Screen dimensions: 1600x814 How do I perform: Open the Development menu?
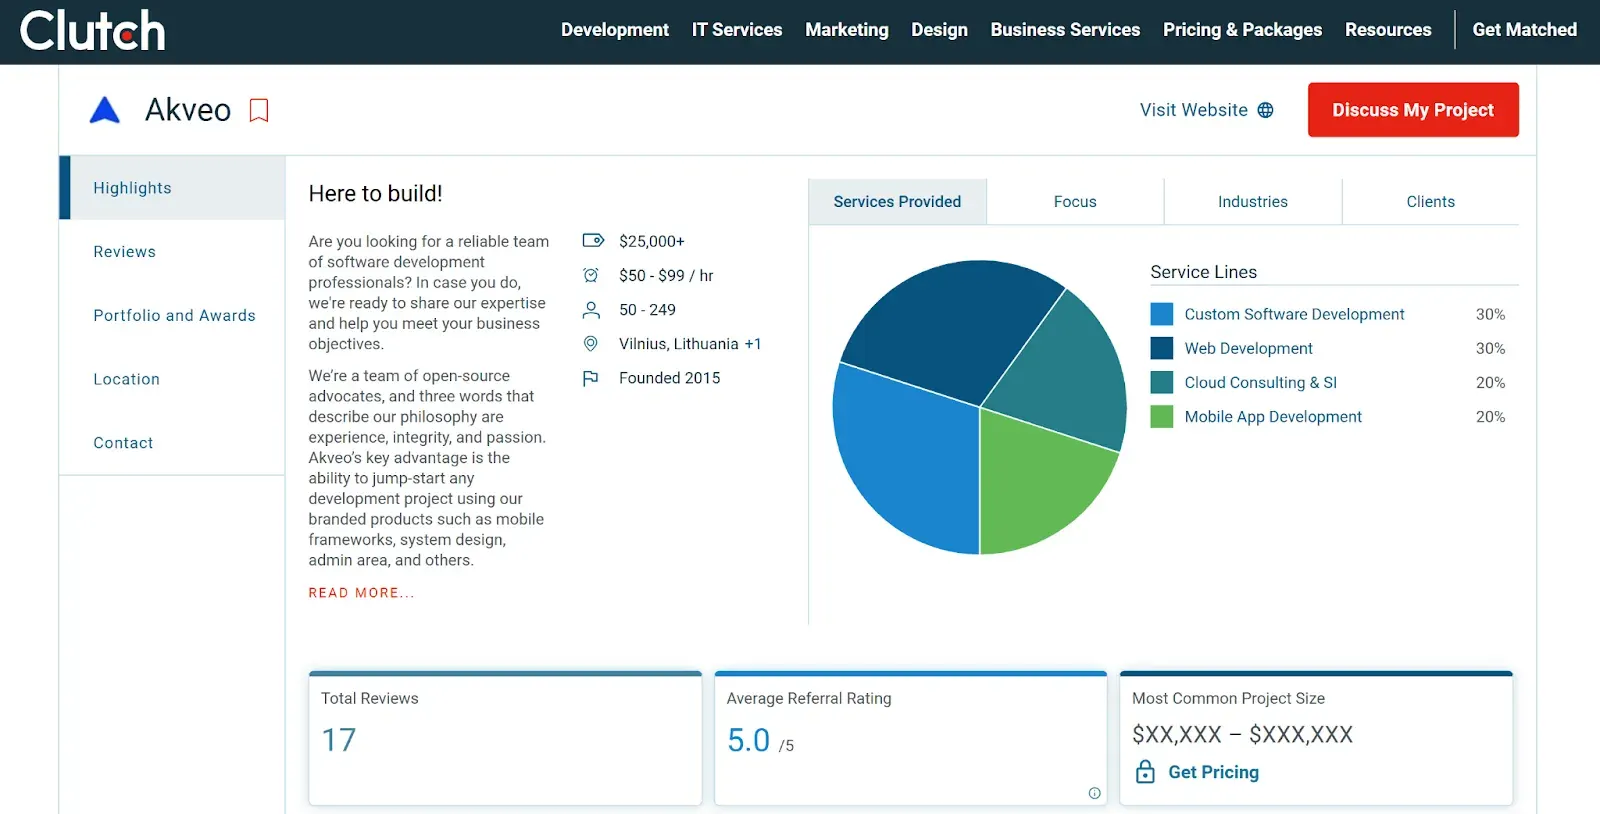tap(615, 30)
